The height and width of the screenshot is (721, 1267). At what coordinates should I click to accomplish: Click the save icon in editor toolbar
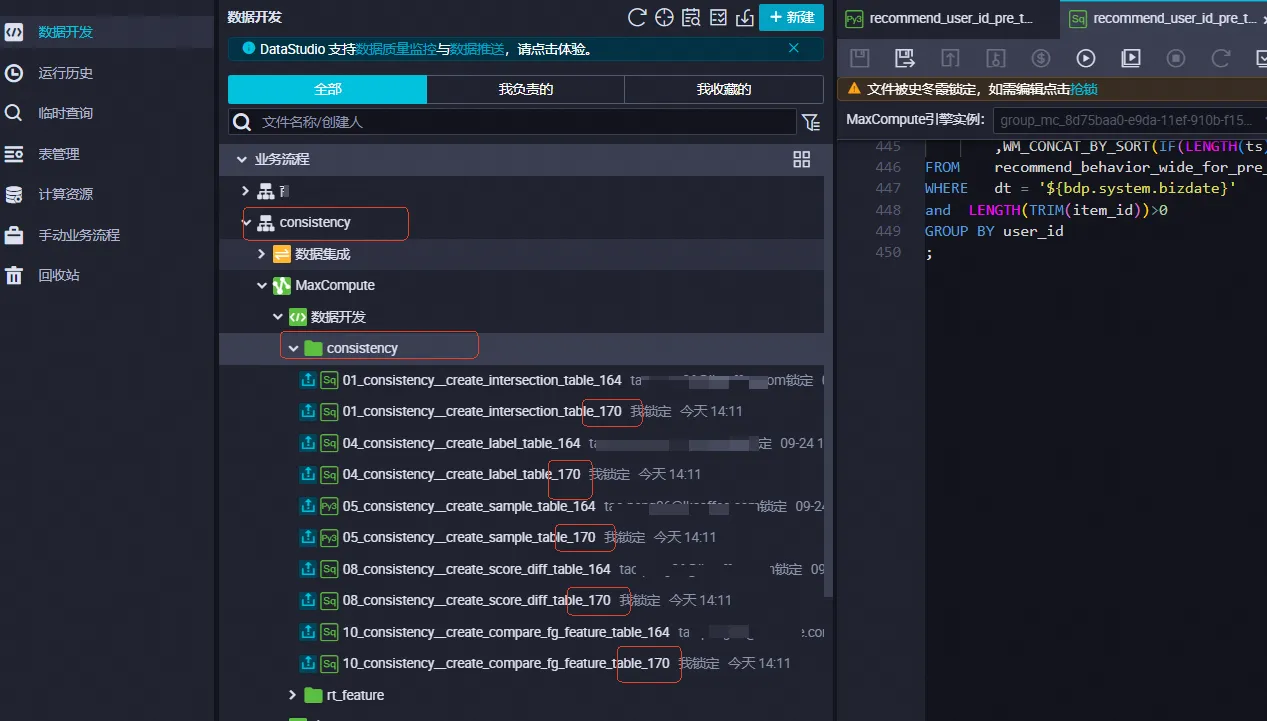coord(859,58)
